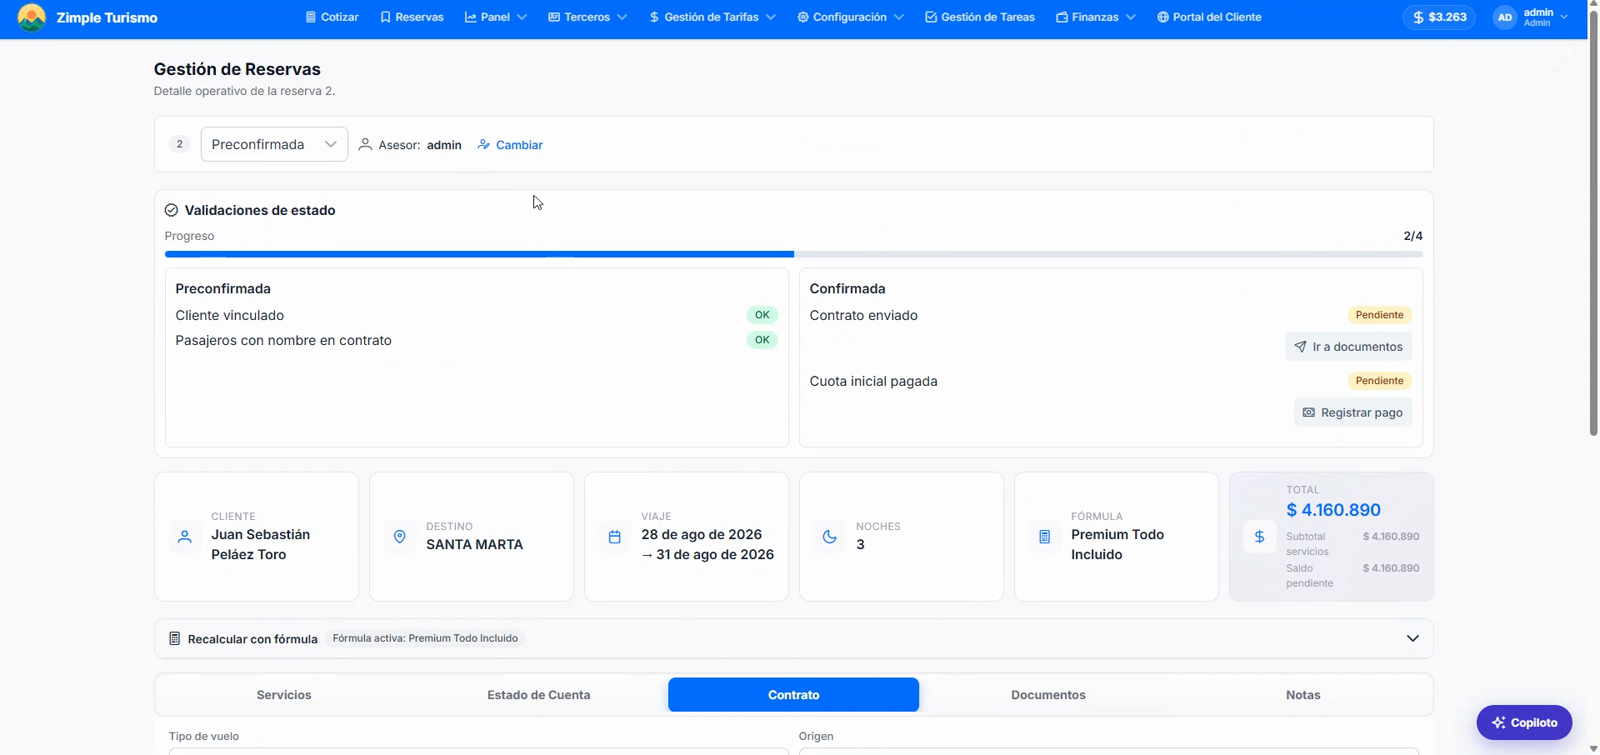Click the Ir a documentos button
The image size is (1600, 755).
click(x=1349, y=347)
